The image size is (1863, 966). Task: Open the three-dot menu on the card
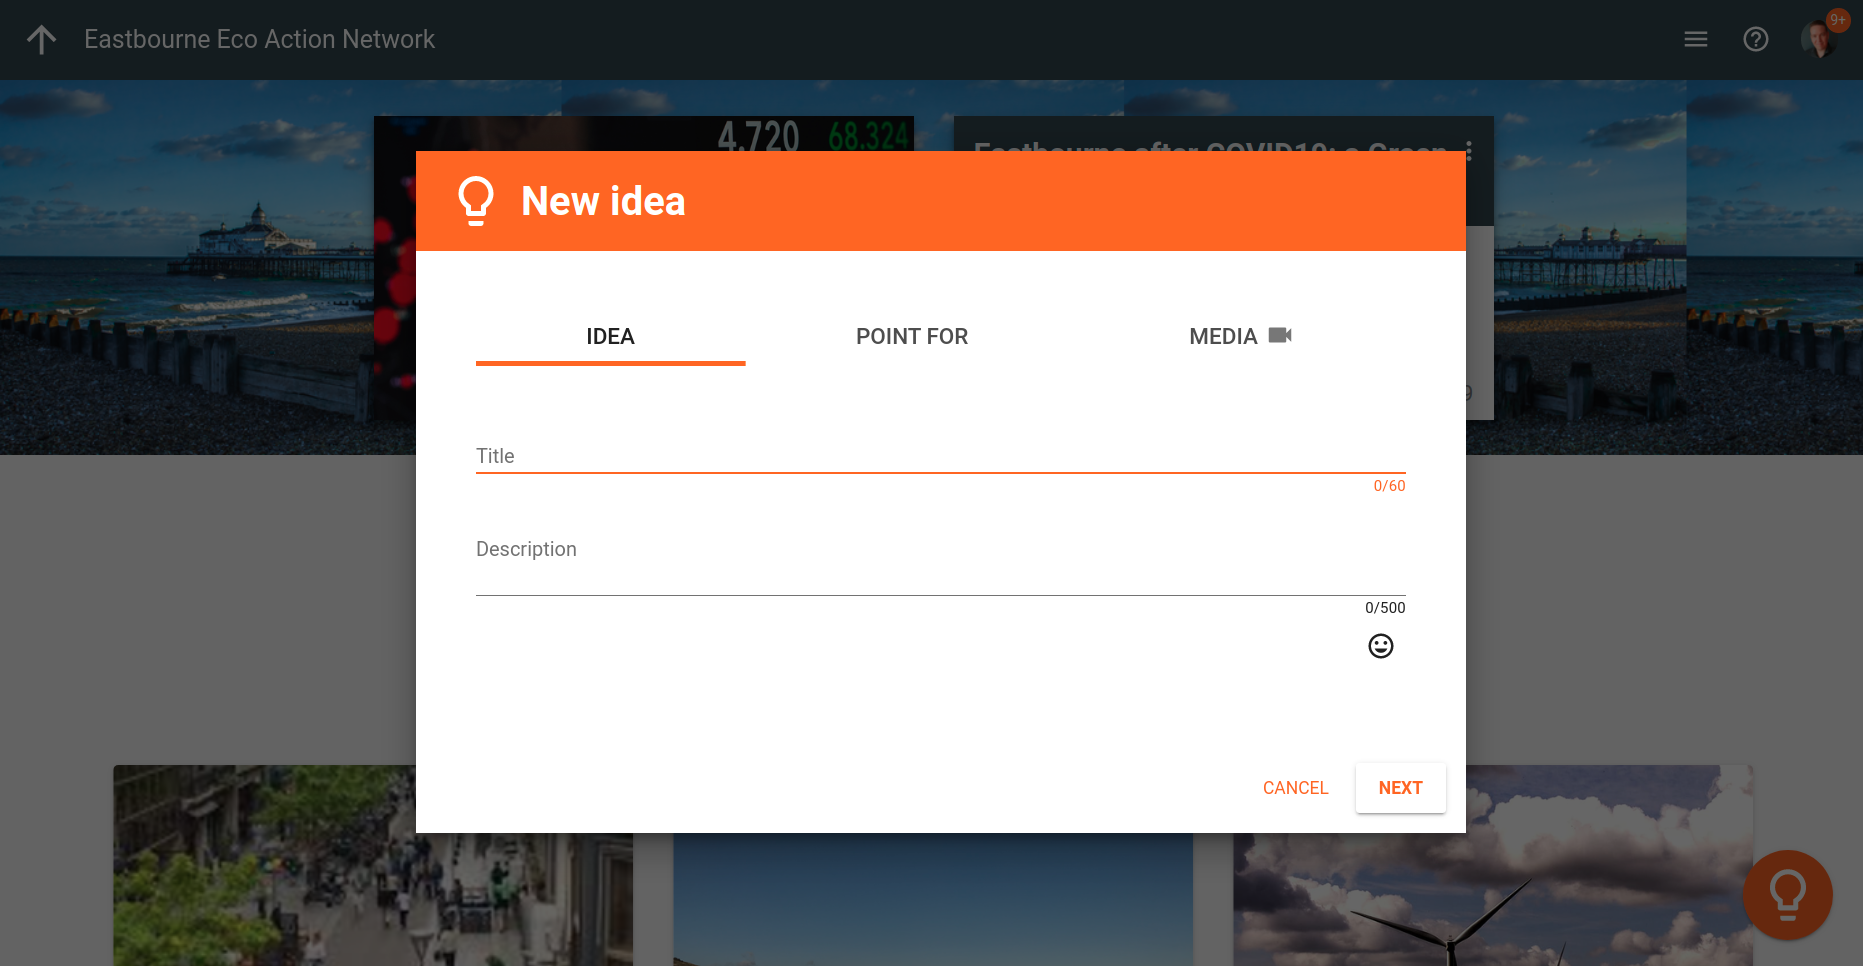click(1468, 150)
